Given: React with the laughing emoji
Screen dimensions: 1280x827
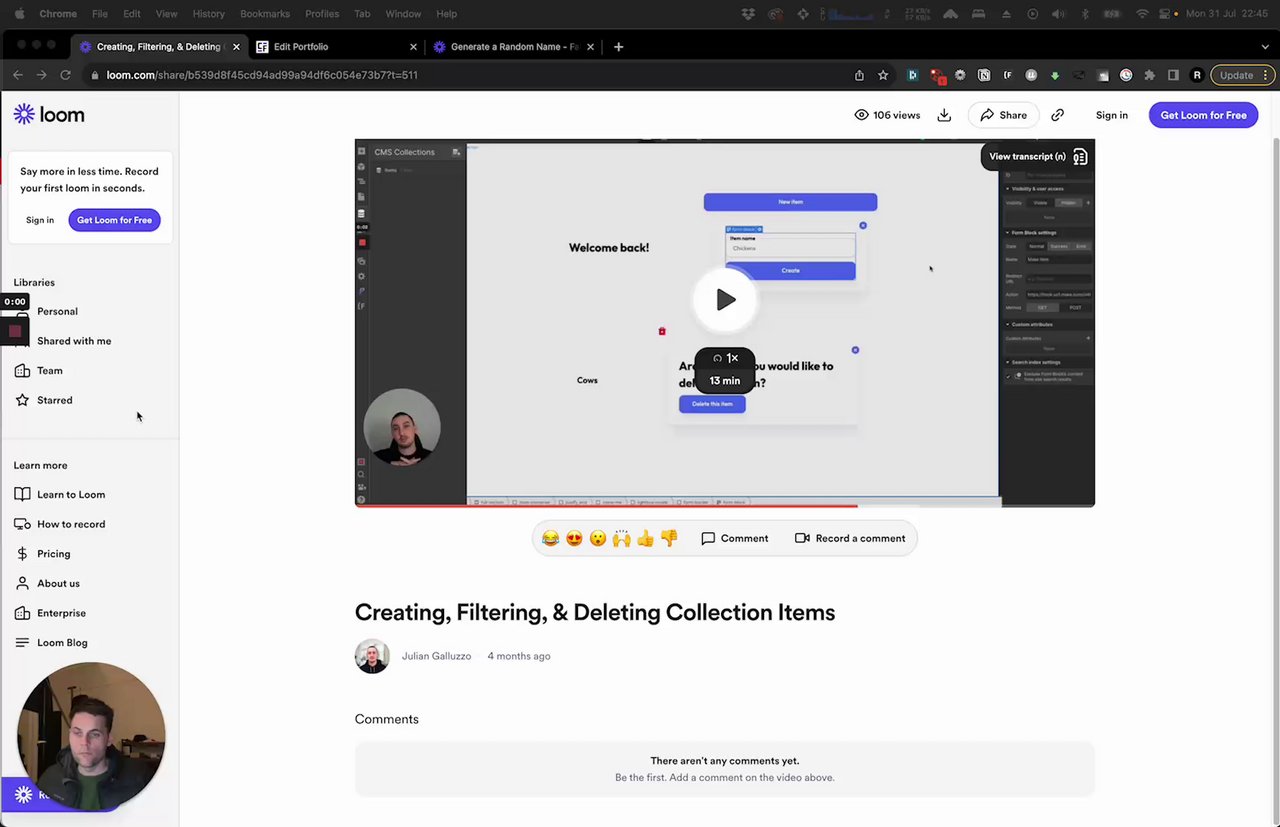Looking at the screenshot, I should [550, 538].
